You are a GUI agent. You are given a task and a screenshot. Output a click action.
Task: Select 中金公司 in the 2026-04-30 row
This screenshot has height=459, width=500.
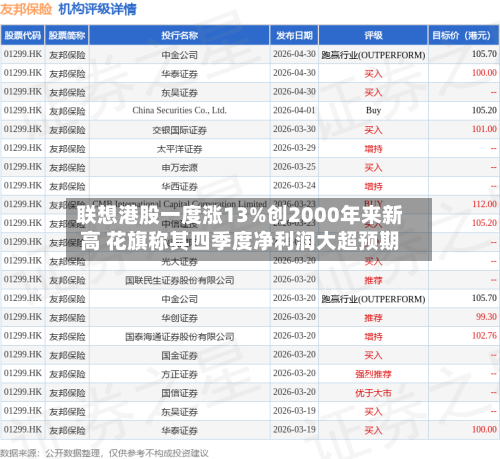tap(179, 54)
